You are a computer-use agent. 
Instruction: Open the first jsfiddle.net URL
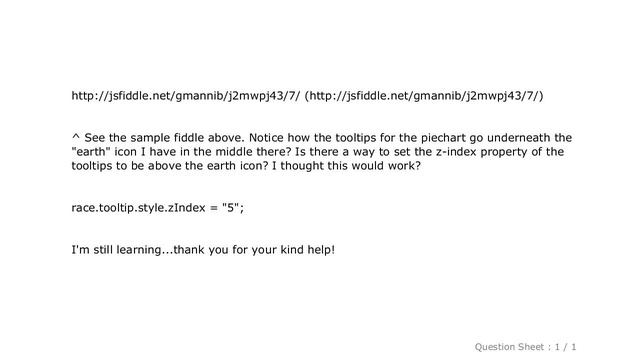pos(186,96)
